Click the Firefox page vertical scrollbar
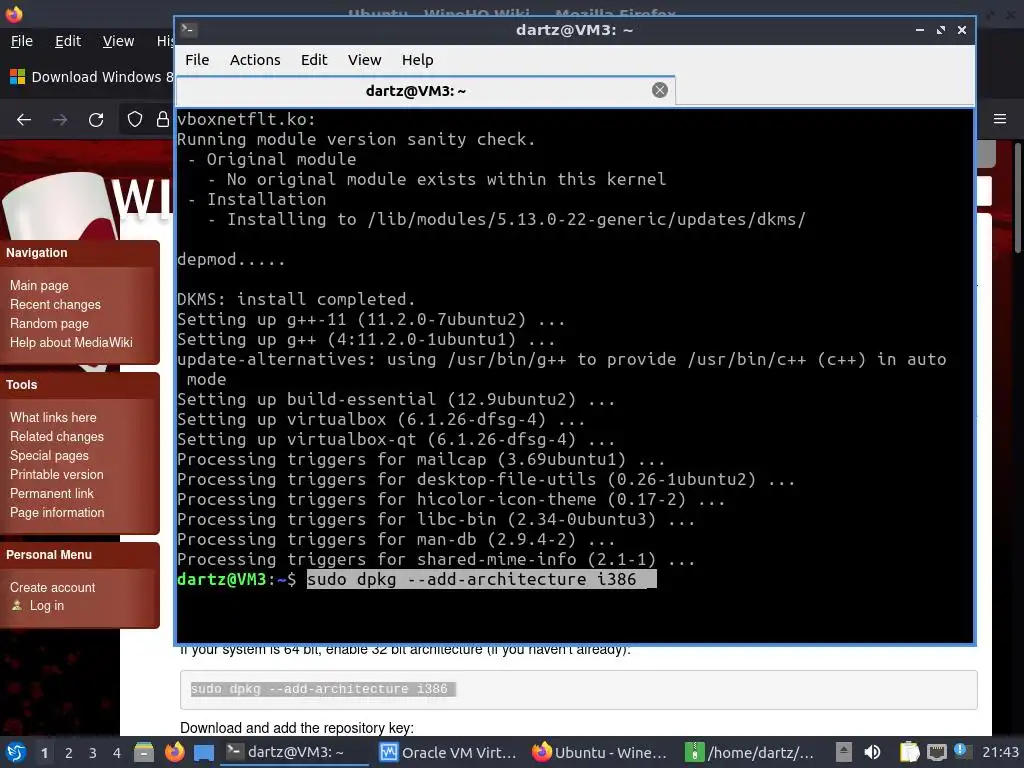This screenshot has height=768, width=1024. 1017,197
